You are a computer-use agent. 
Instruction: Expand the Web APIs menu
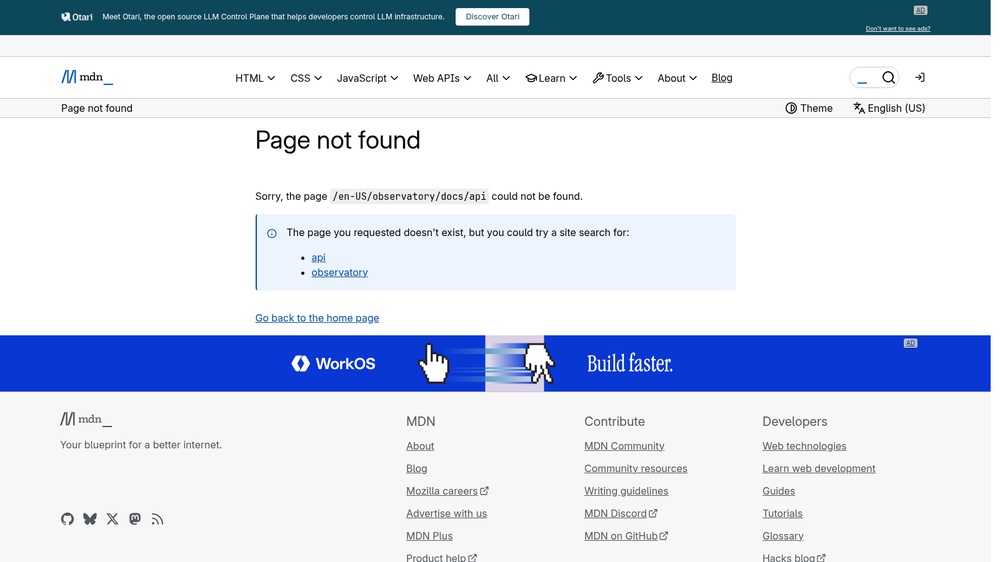[442, 78]
